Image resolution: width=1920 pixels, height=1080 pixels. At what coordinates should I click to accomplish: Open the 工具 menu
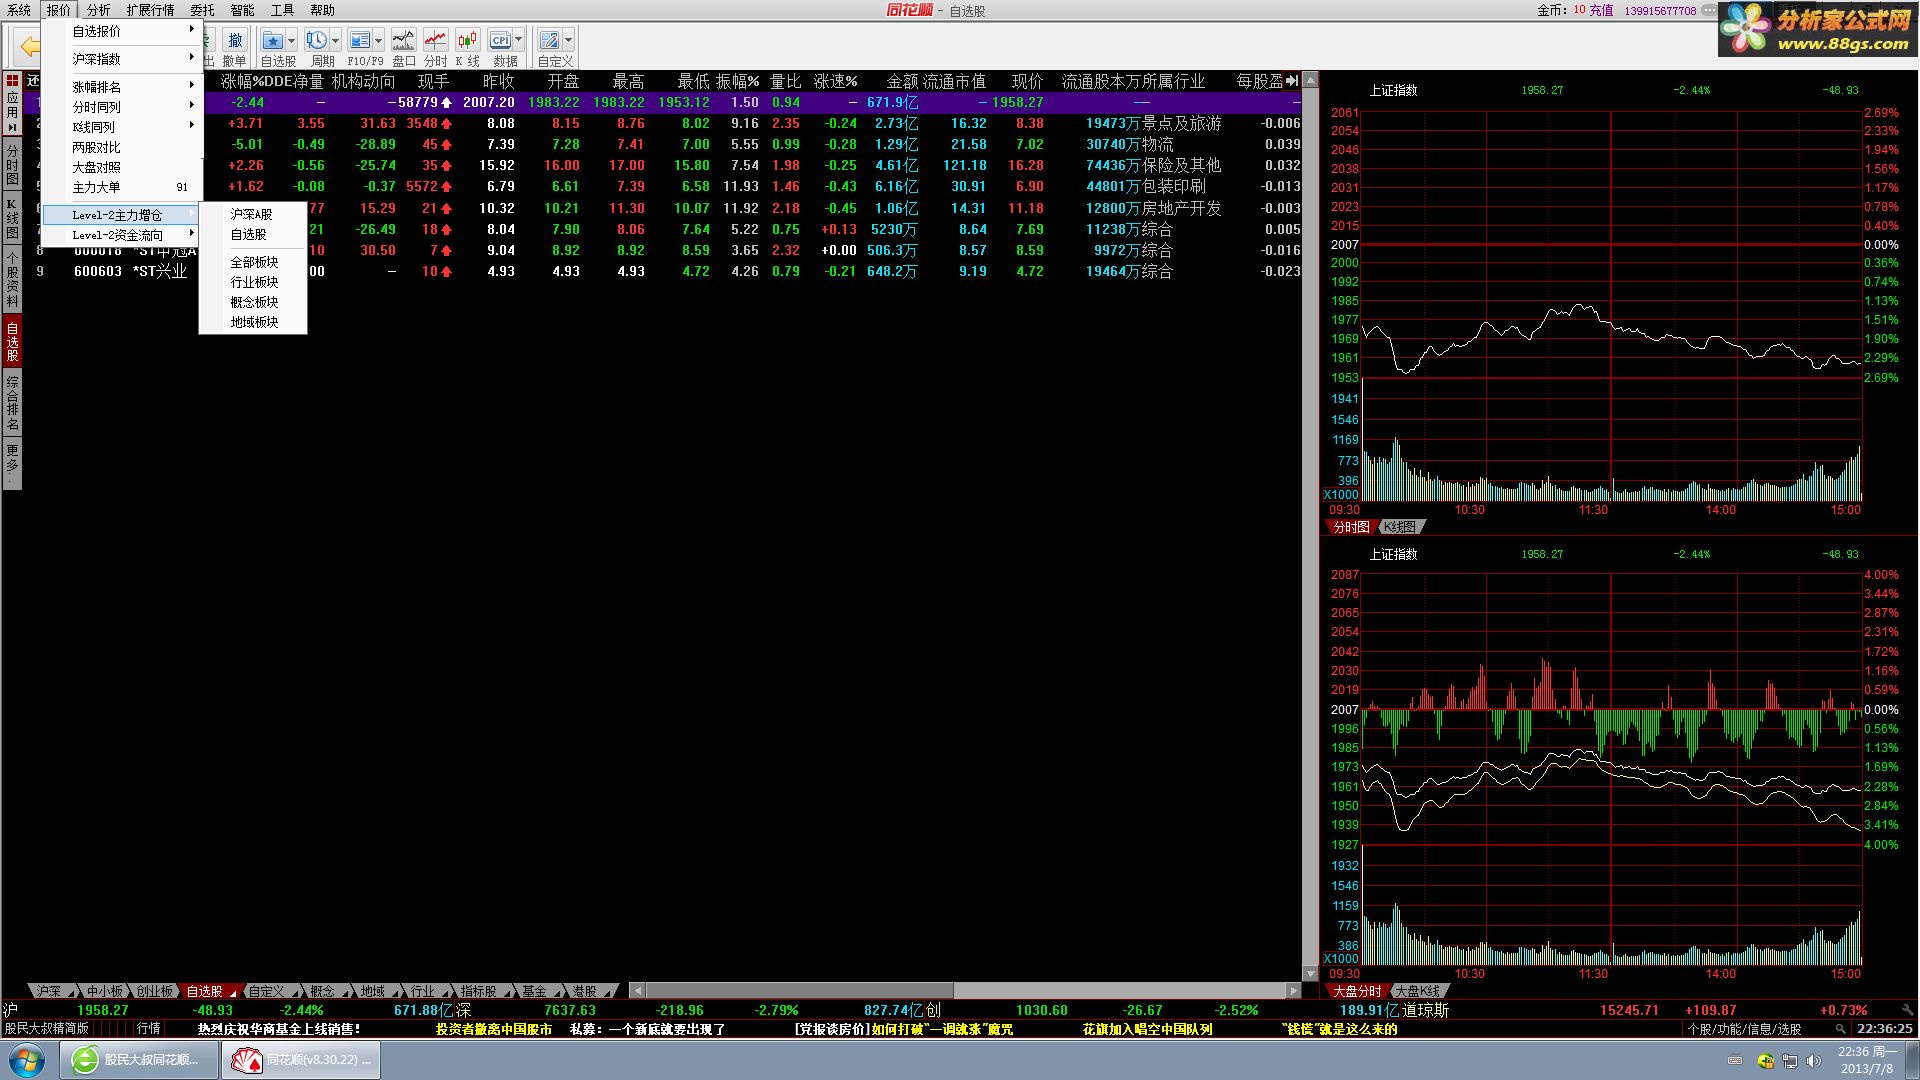282,10
